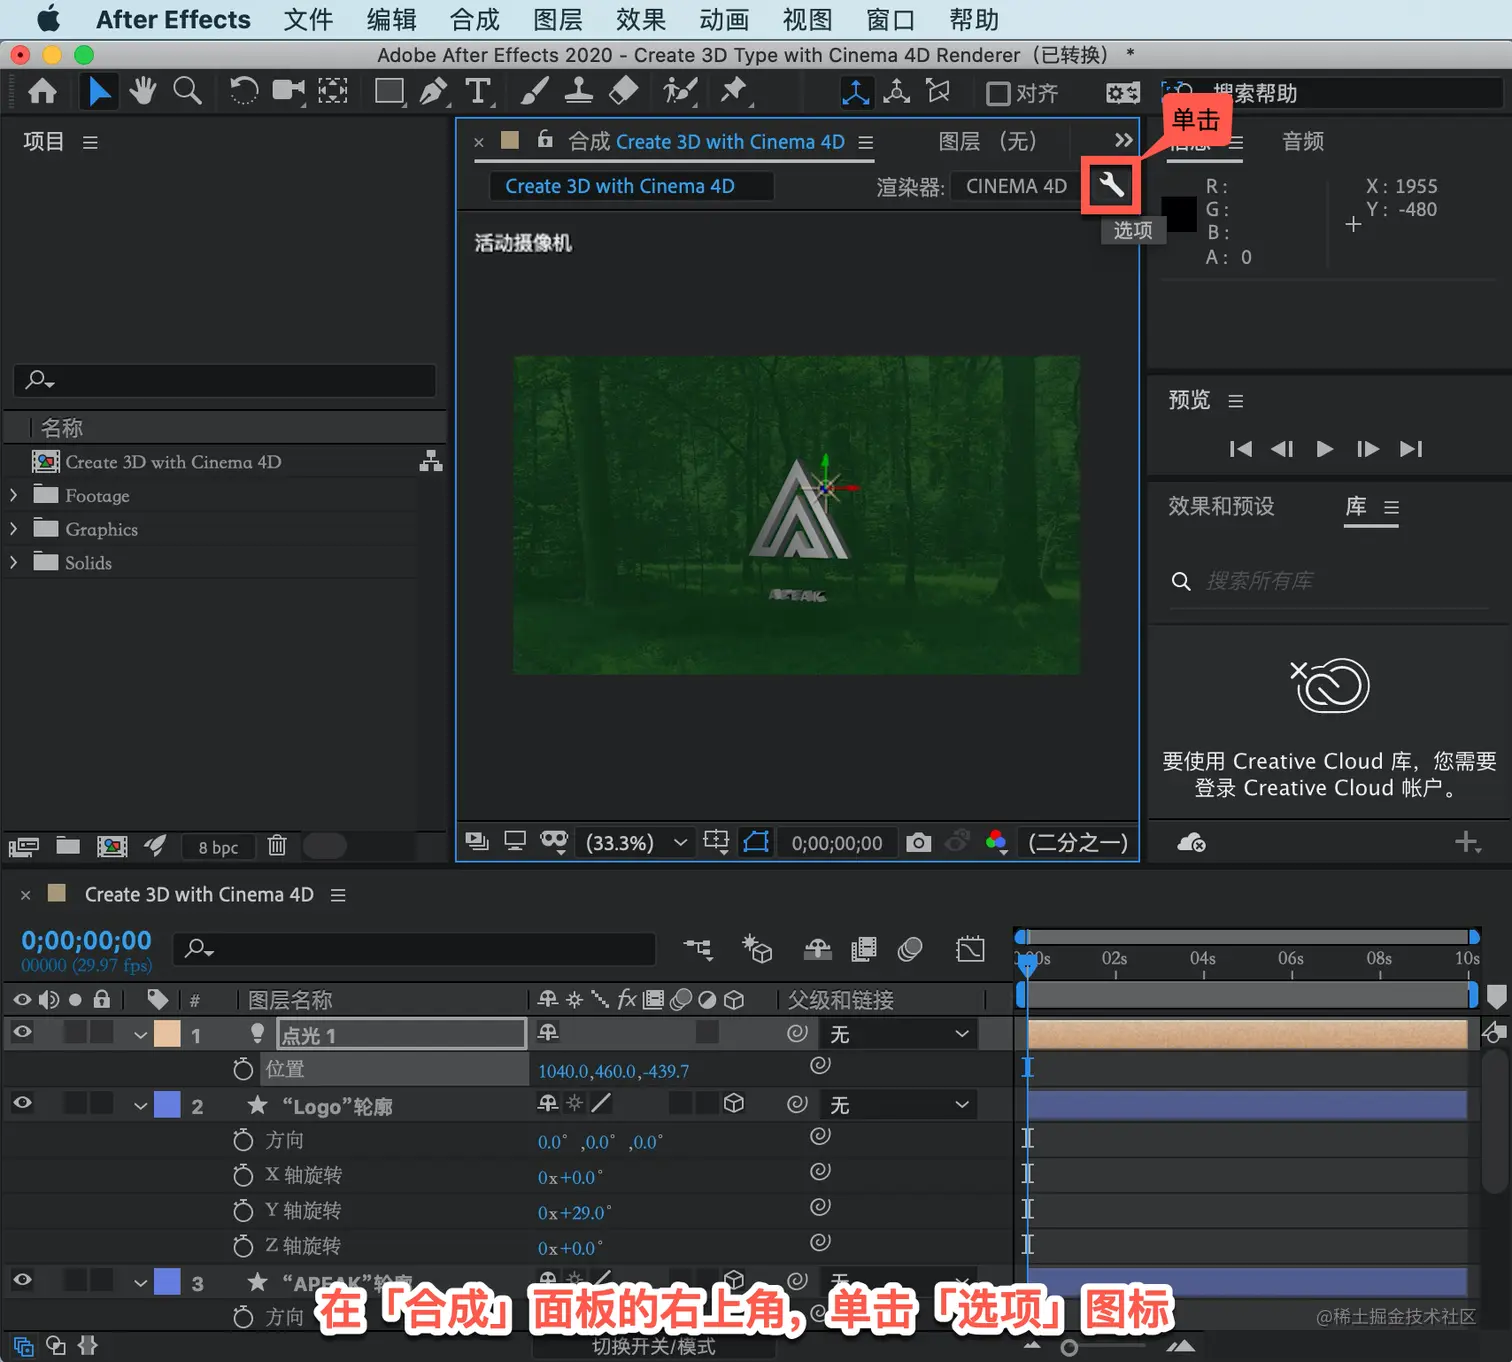The height and width of the screenshot is (1362, 1512).
Task: Enable the 对齐 snapping checkbox
Action: pos(998,93)
